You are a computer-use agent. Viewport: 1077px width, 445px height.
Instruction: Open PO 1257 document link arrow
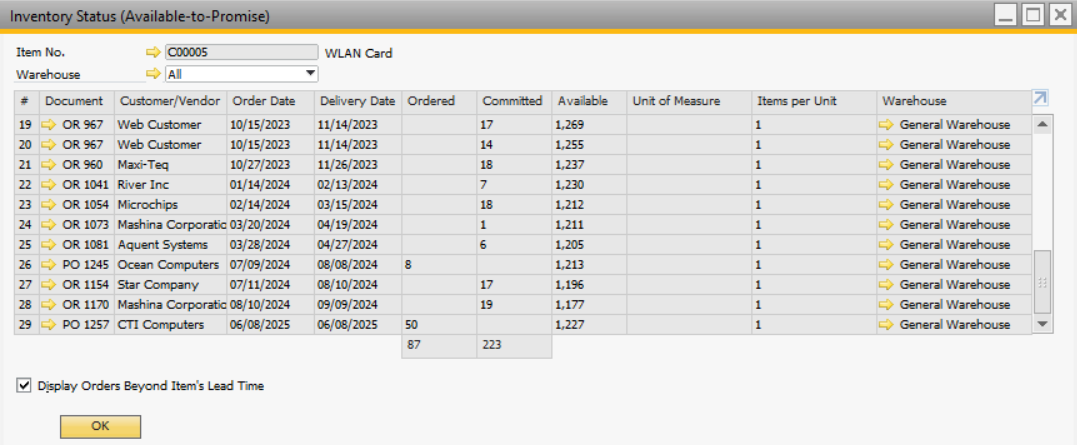coord(49,324)
